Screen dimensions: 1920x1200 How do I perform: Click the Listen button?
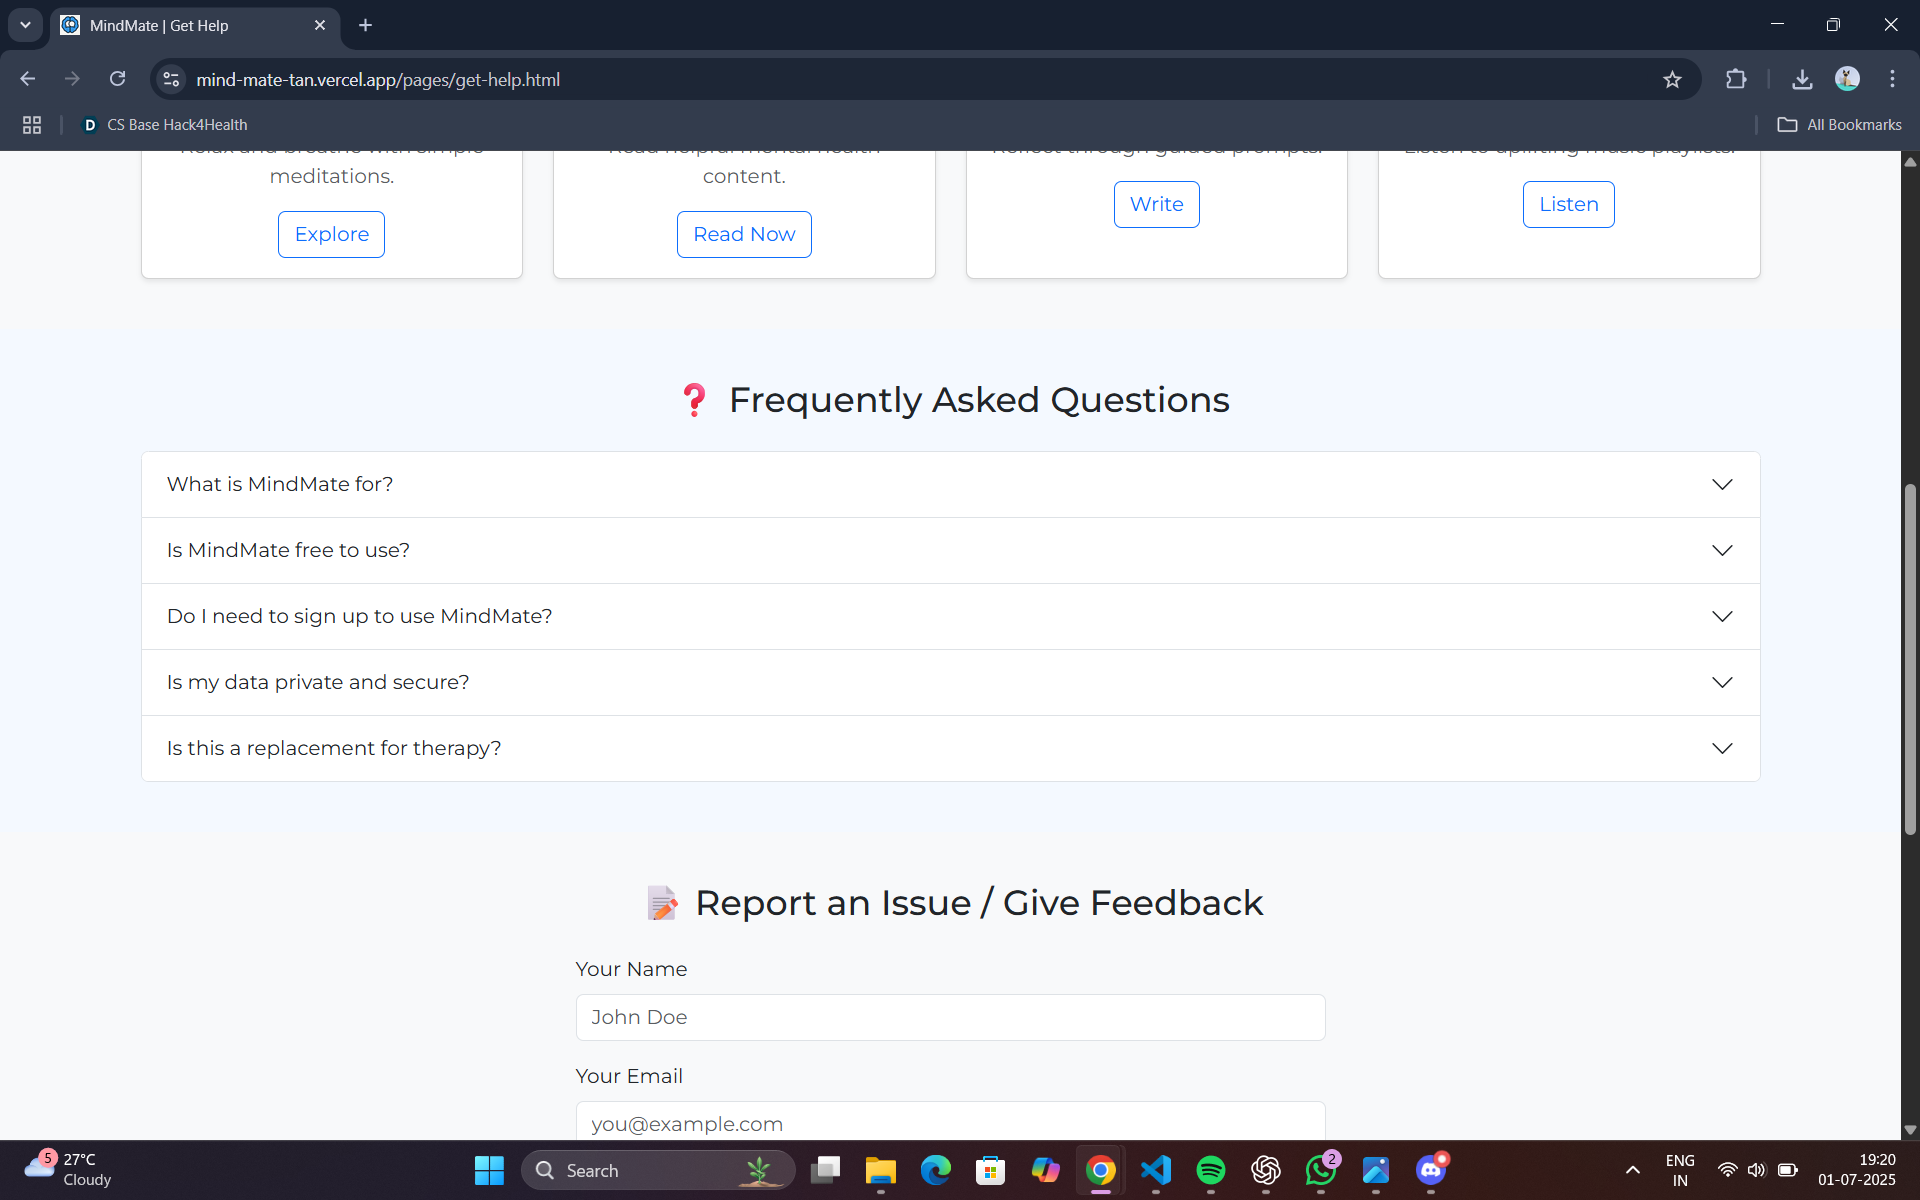[x=1568, y=204]
